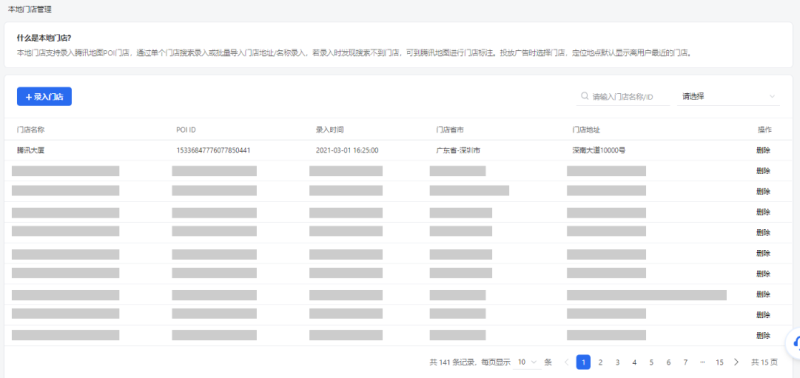
Task: Select pagination page 1
Action: coord(583,362)
